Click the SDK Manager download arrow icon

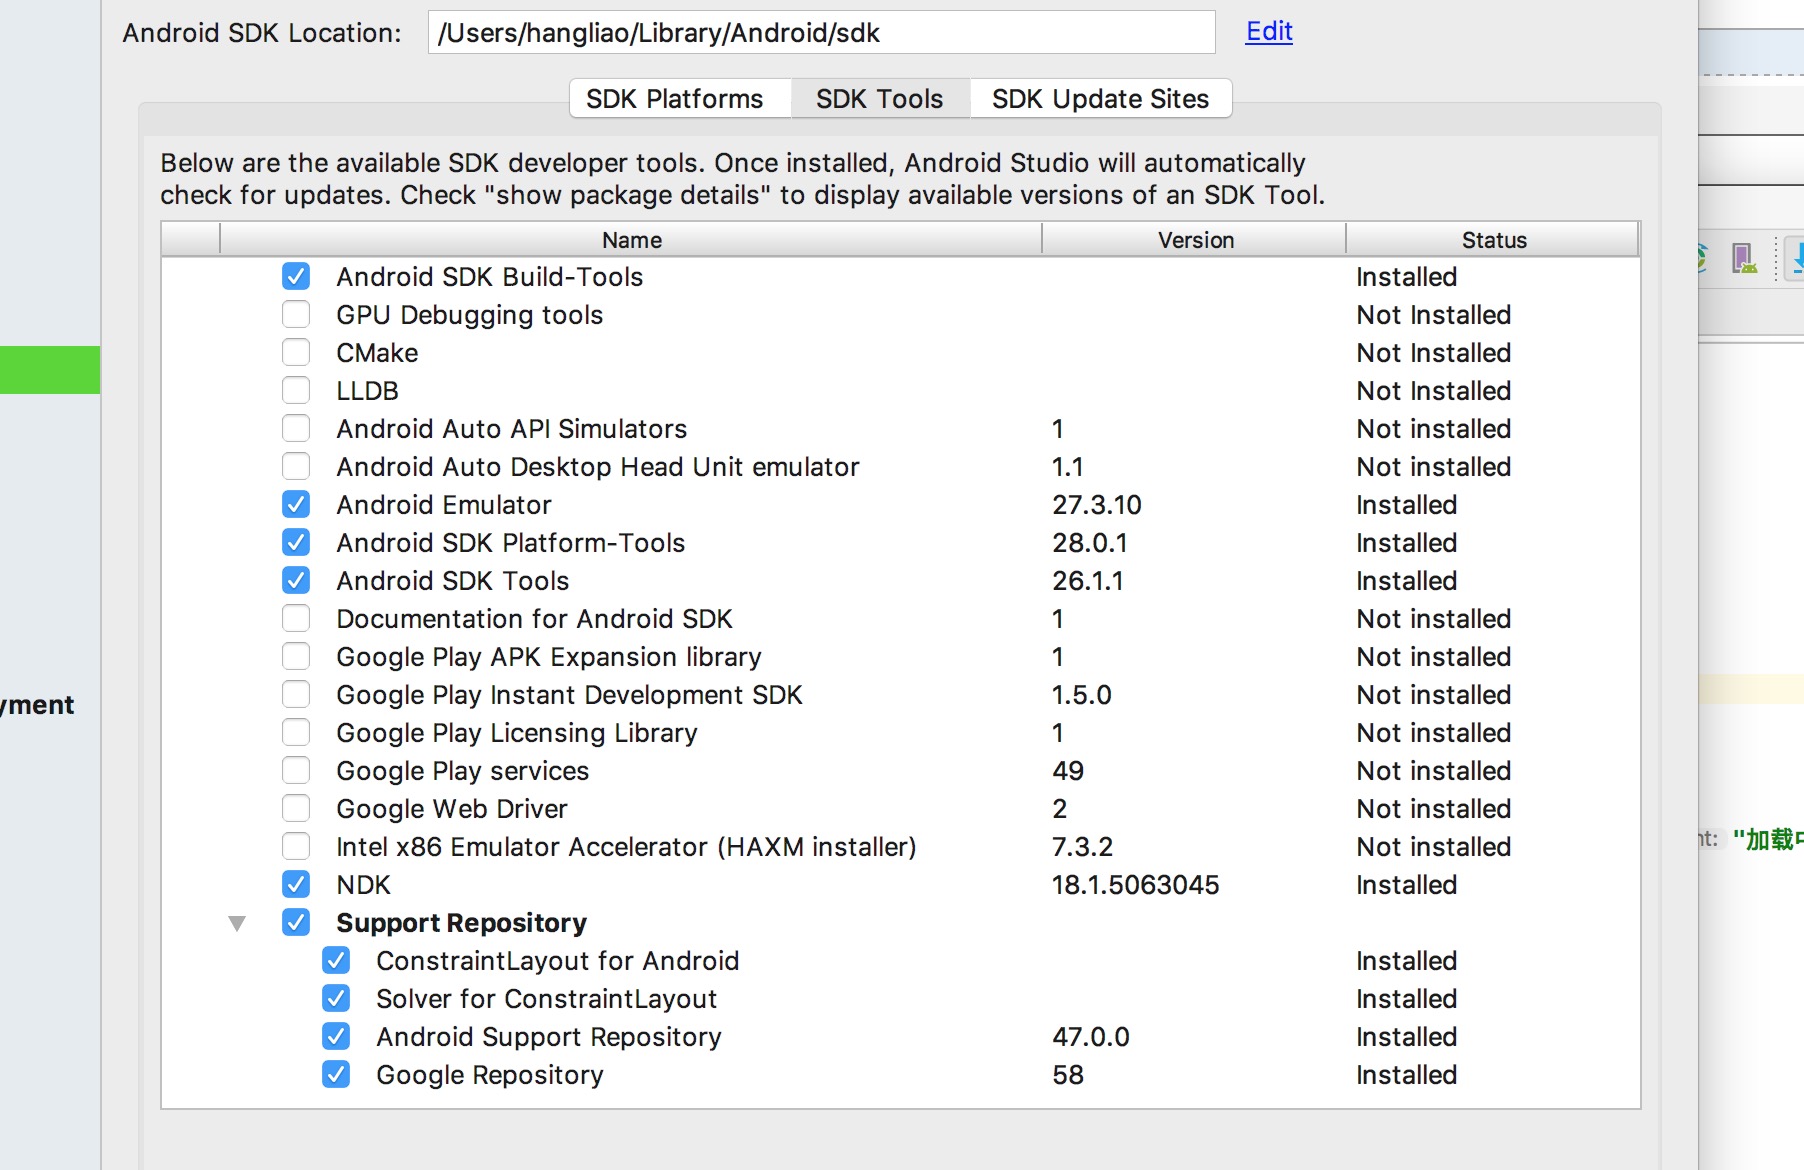[1797, 258]
